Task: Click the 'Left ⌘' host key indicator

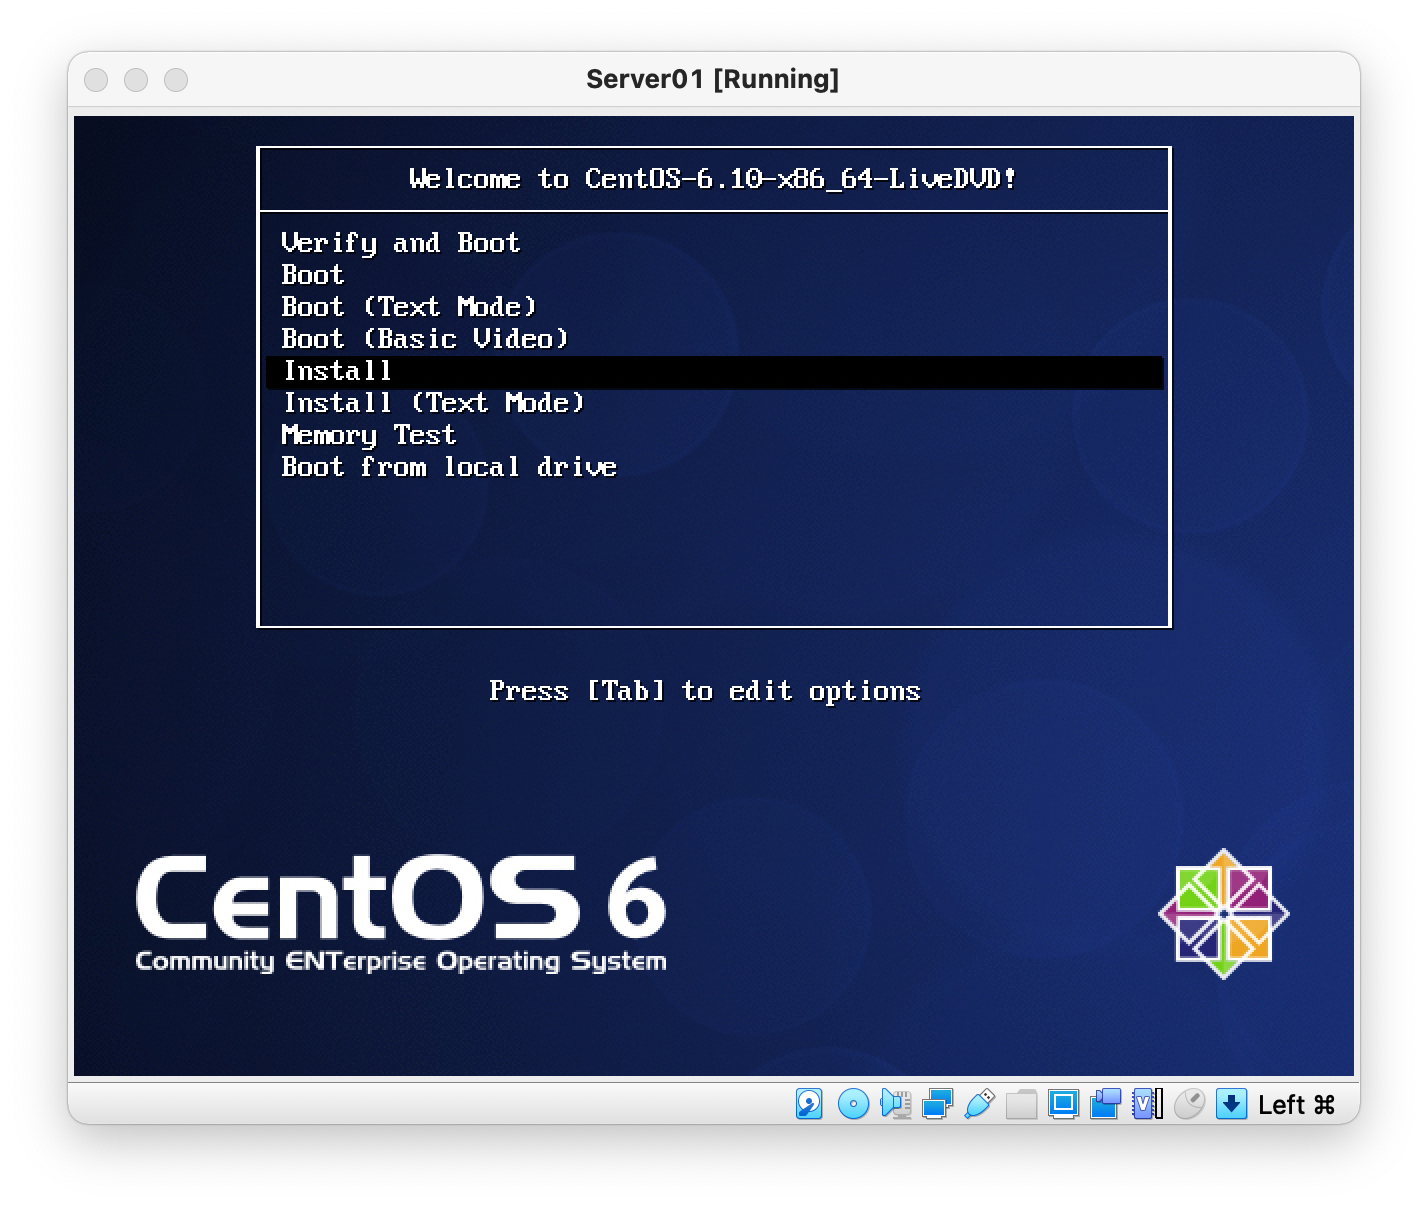Action: coord(1296,1105)
